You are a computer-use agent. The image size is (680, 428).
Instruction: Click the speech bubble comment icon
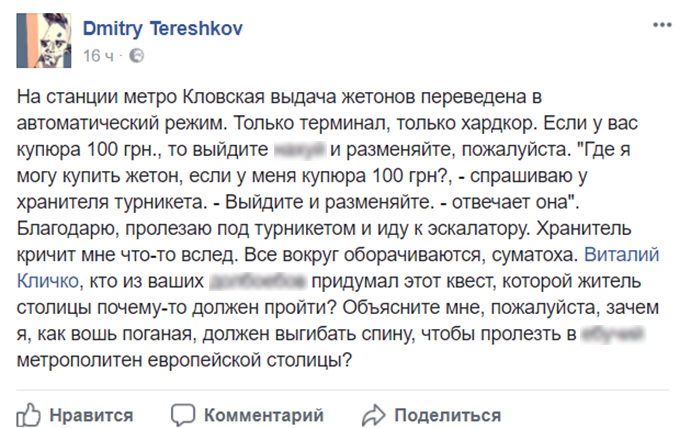[x=183, y=415]
